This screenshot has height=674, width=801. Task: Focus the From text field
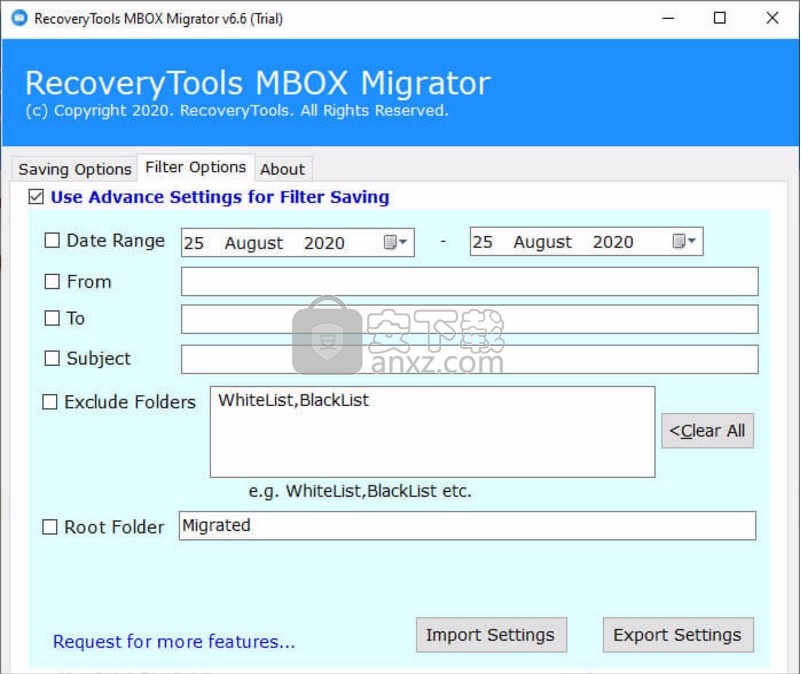469,281
